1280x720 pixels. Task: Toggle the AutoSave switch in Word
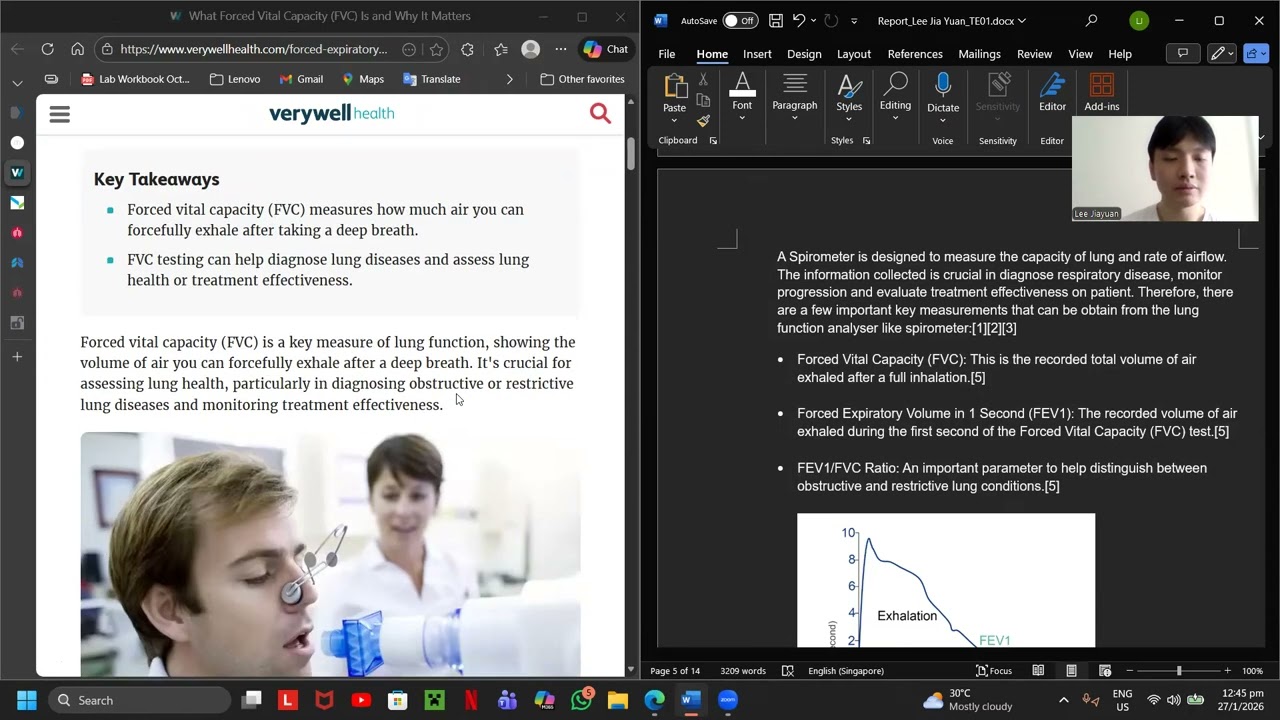[x=740, y=20]
